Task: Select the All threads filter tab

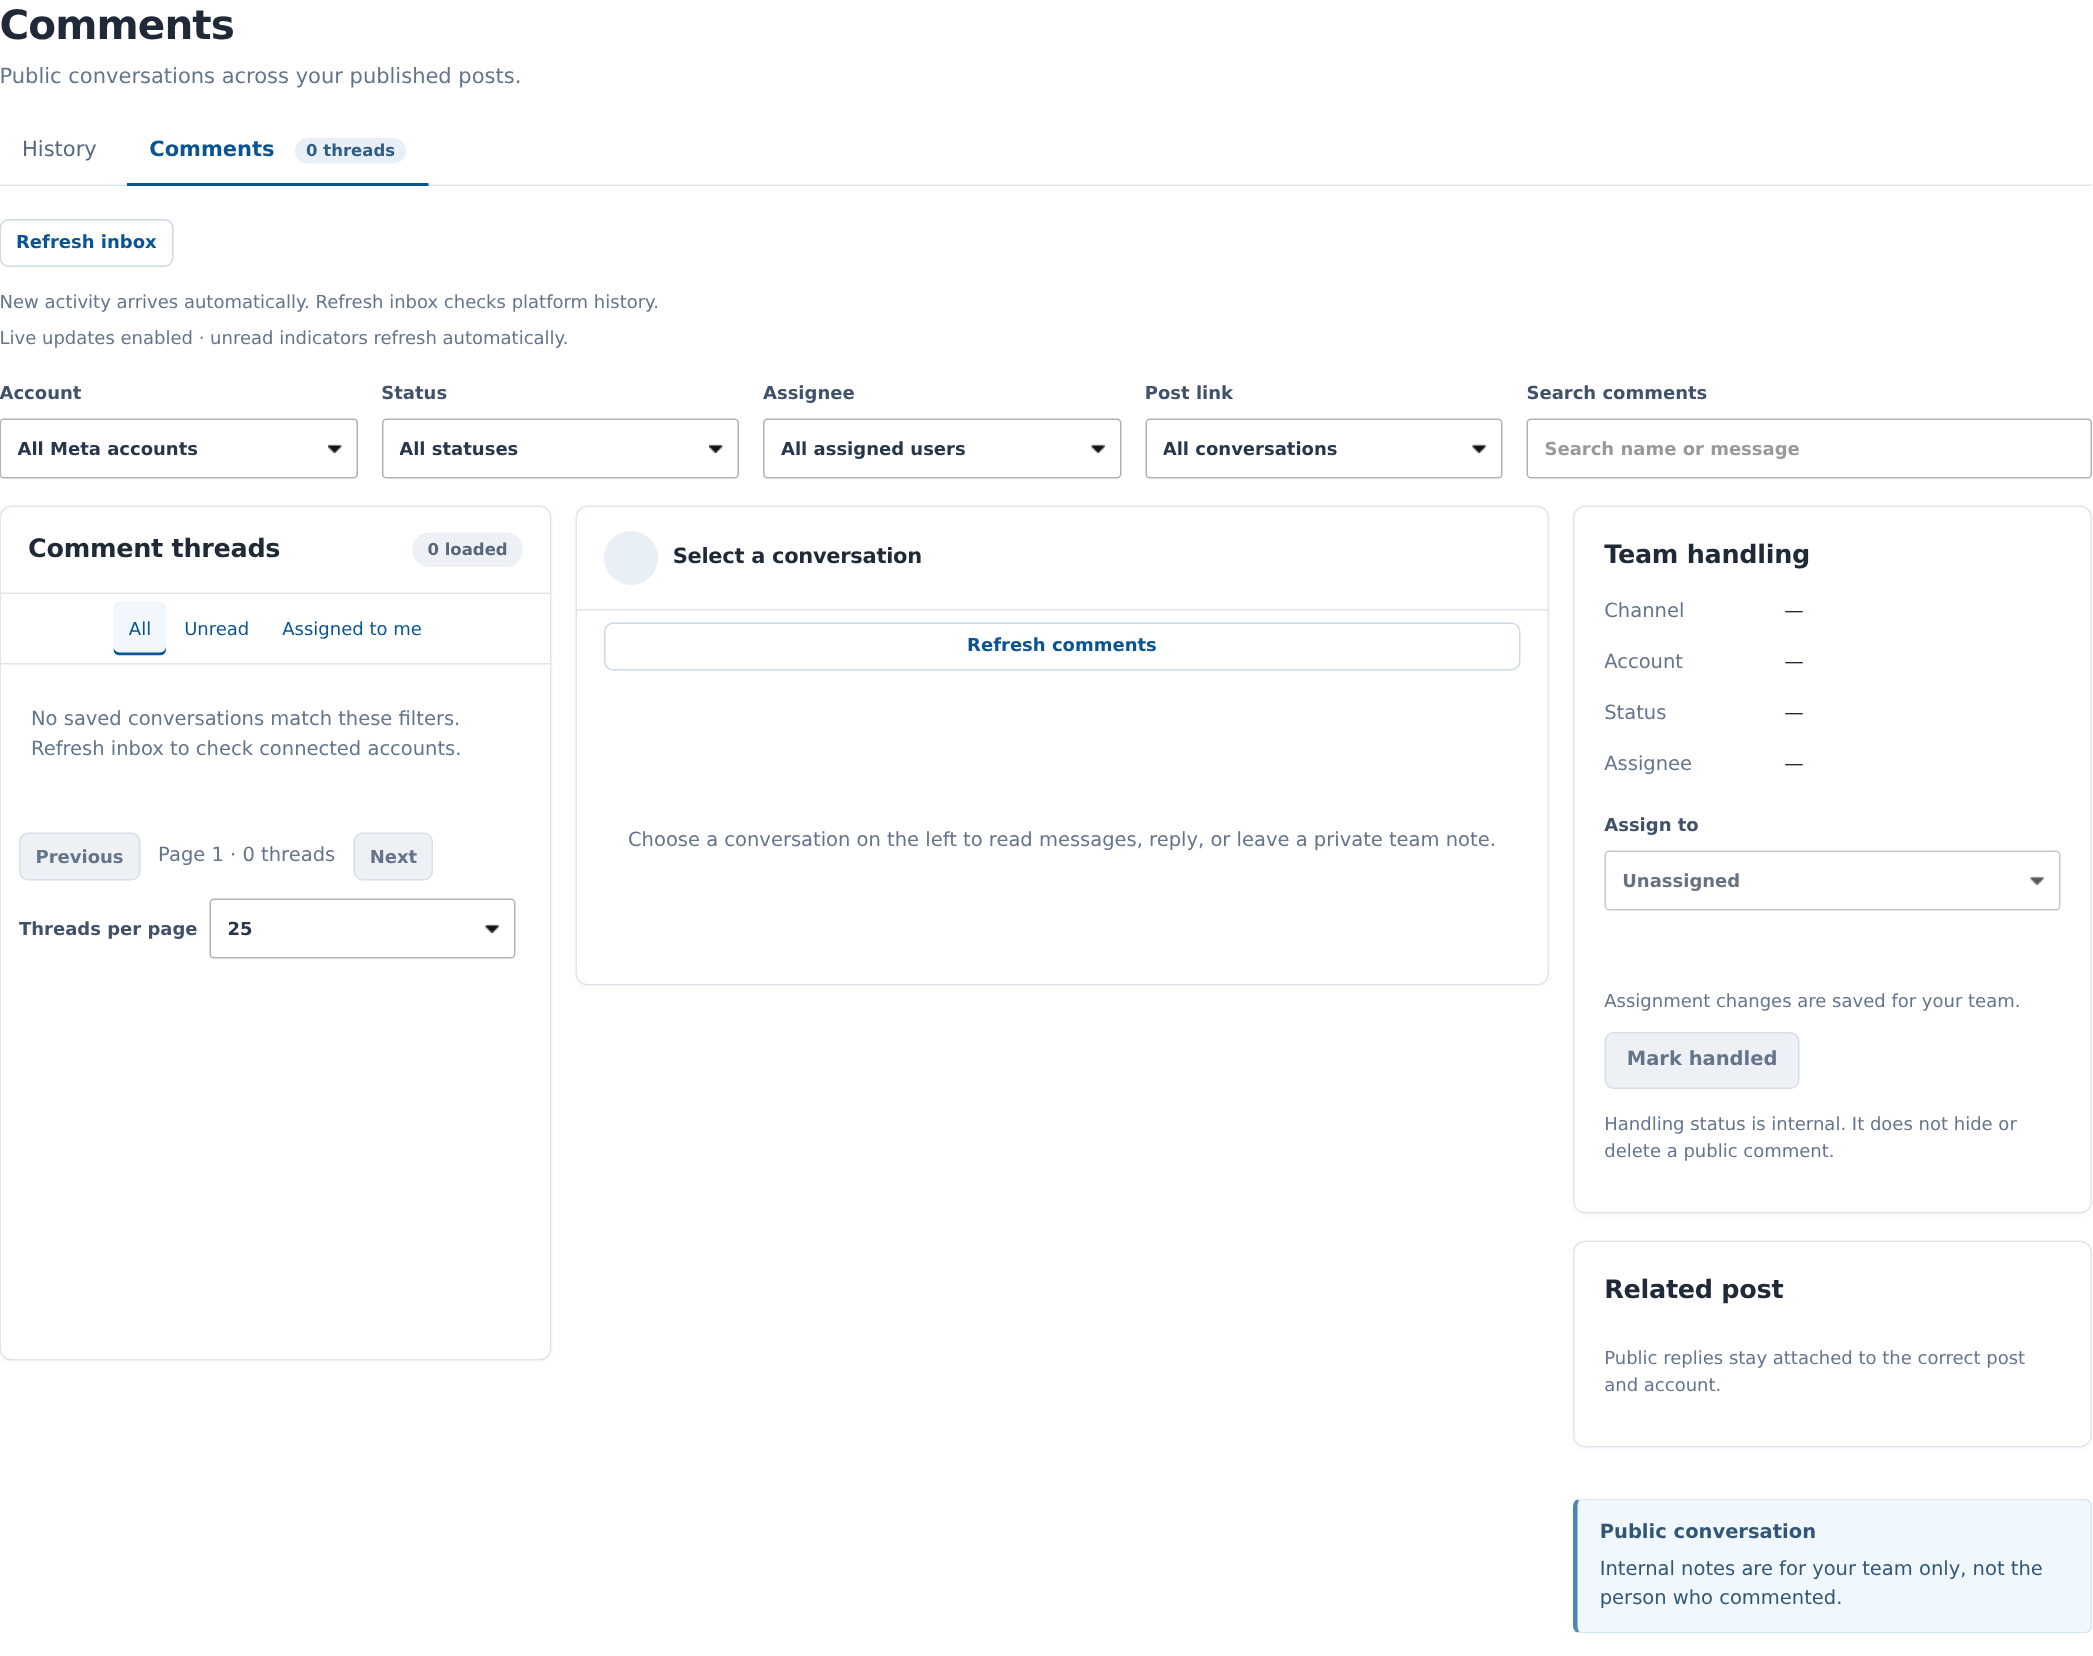Action: [x=139, y=628]
